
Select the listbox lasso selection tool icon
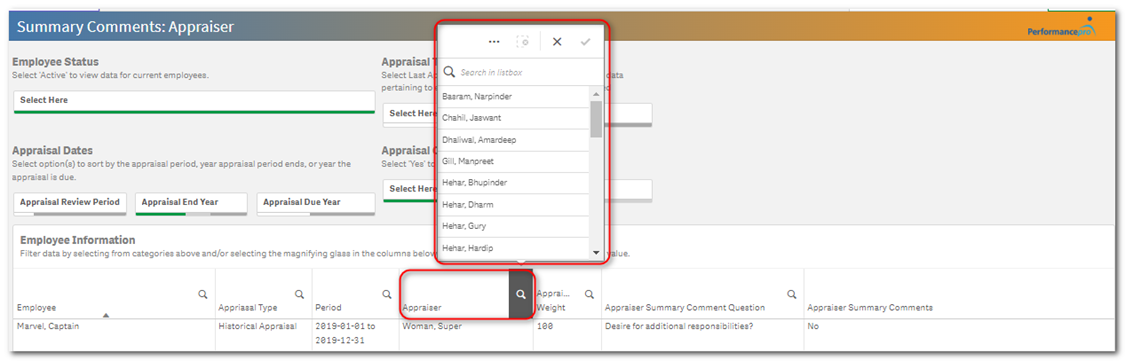523,42
